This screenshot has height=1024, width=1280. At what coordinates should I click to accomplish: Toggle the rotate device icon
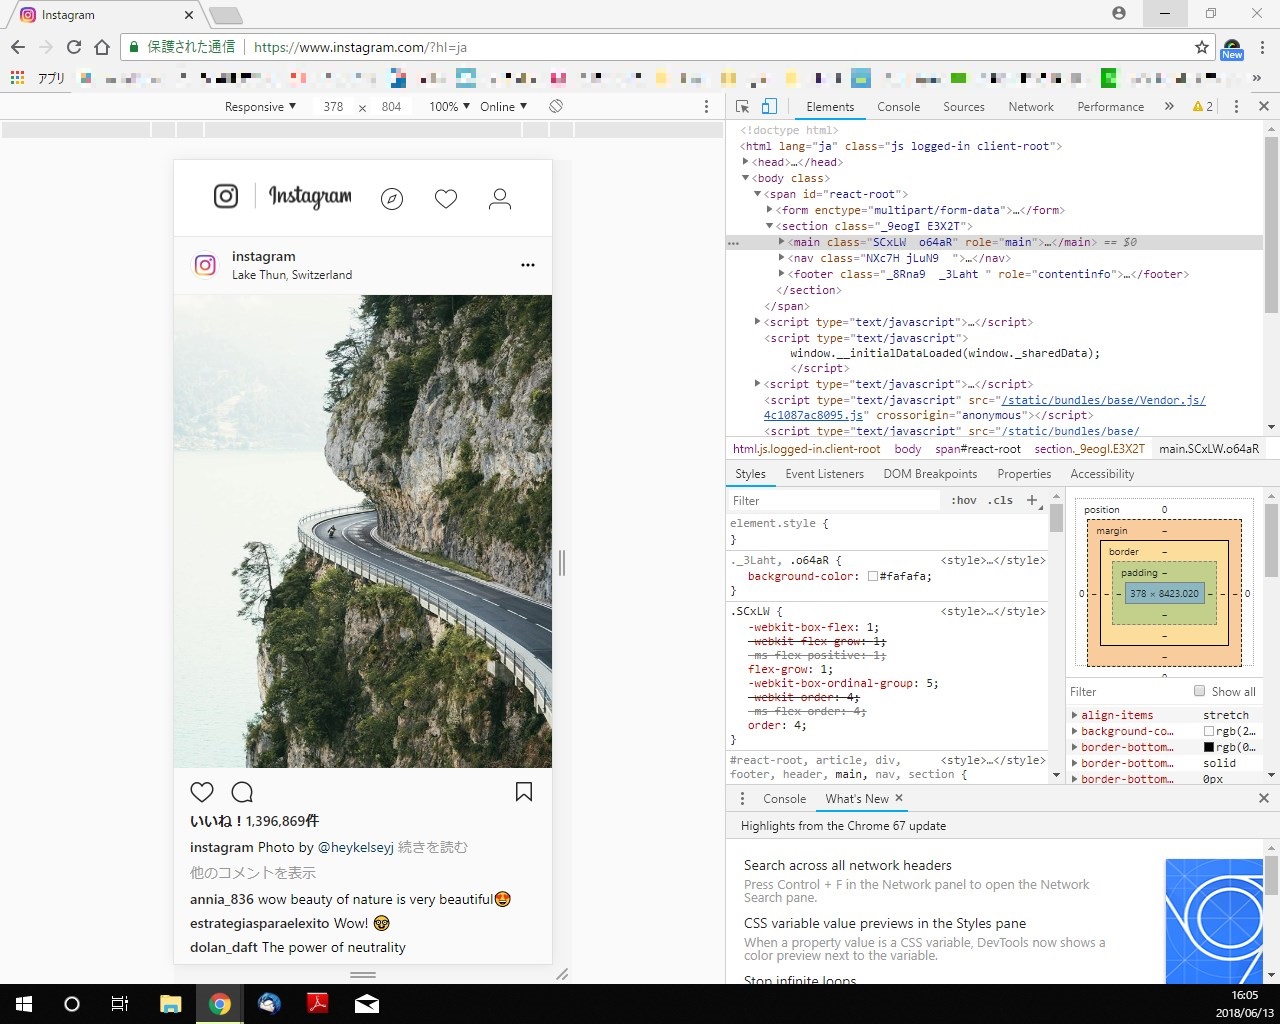556,106
